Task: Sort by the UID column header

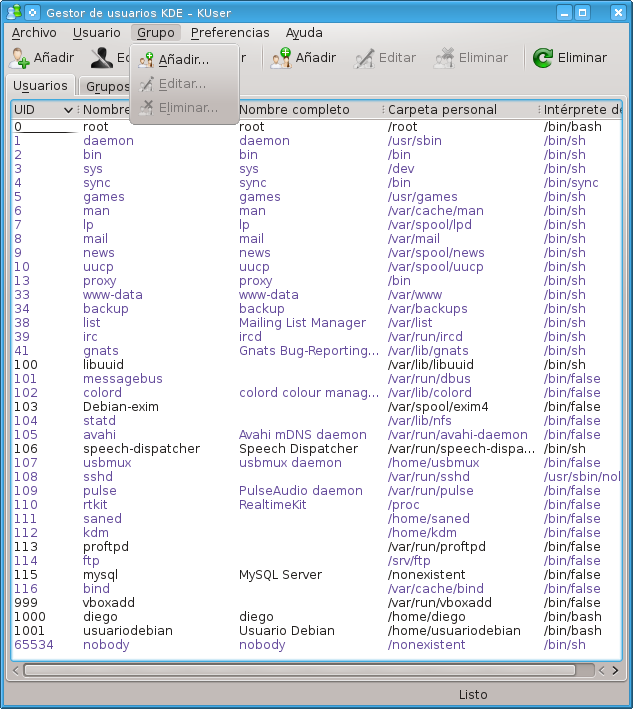Action: (x=43, y=109)
